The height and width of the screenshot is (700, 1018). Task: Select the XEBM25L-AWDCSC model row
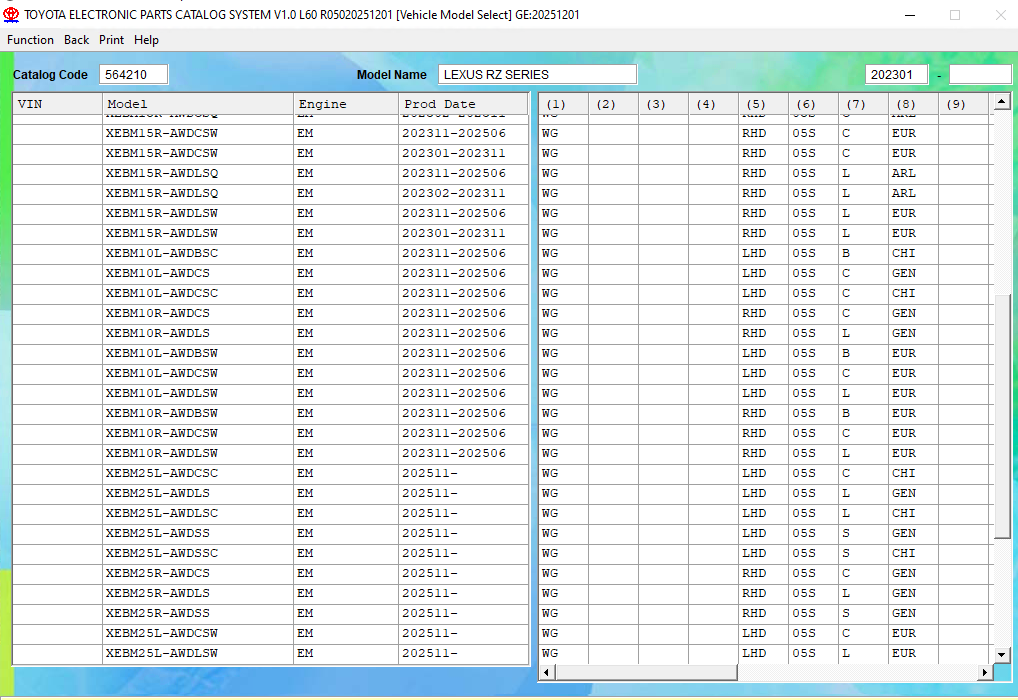[161, 473]
